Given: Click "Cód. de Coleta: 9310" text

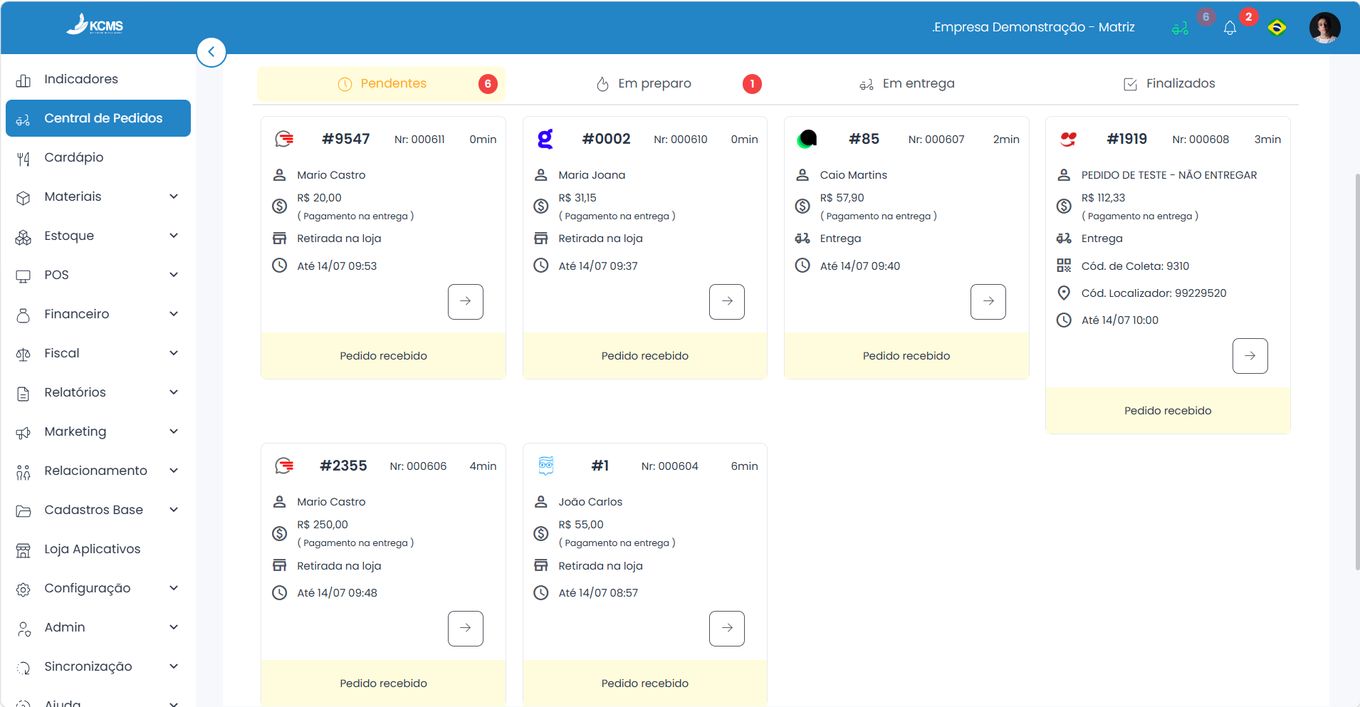Looking at the screenshot, I should tap(1135, 266).
